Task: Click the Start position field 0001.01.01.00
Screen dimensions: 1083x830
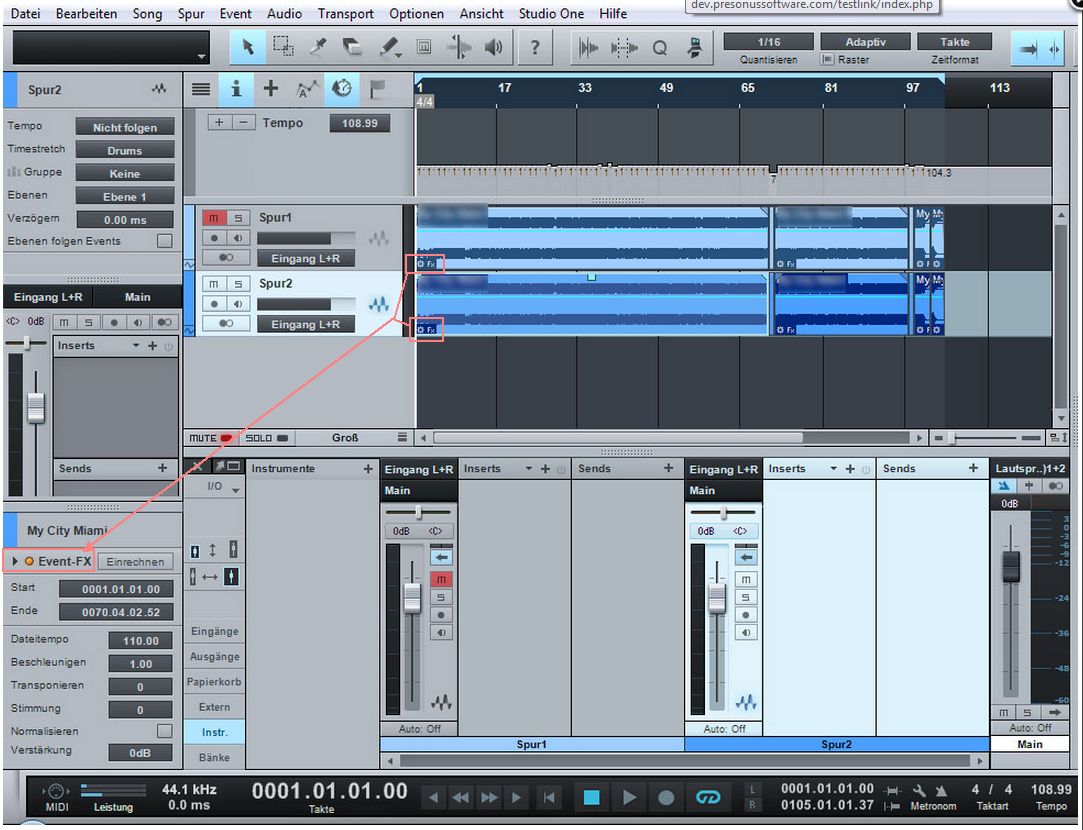Action: (x=116, y=589)
